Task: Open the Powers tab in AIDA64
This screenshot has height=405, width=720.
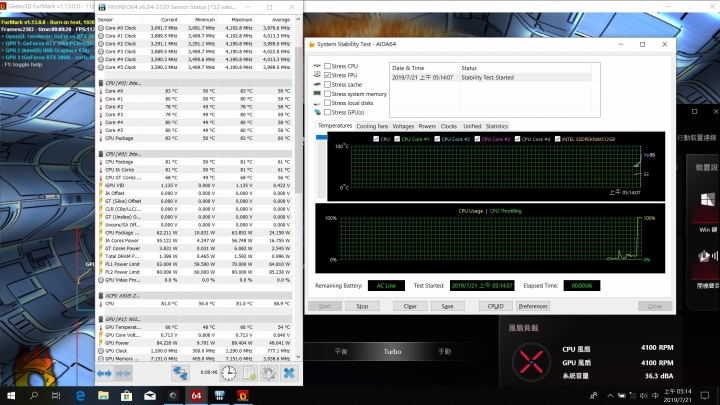Action: (x=427, y=126)
